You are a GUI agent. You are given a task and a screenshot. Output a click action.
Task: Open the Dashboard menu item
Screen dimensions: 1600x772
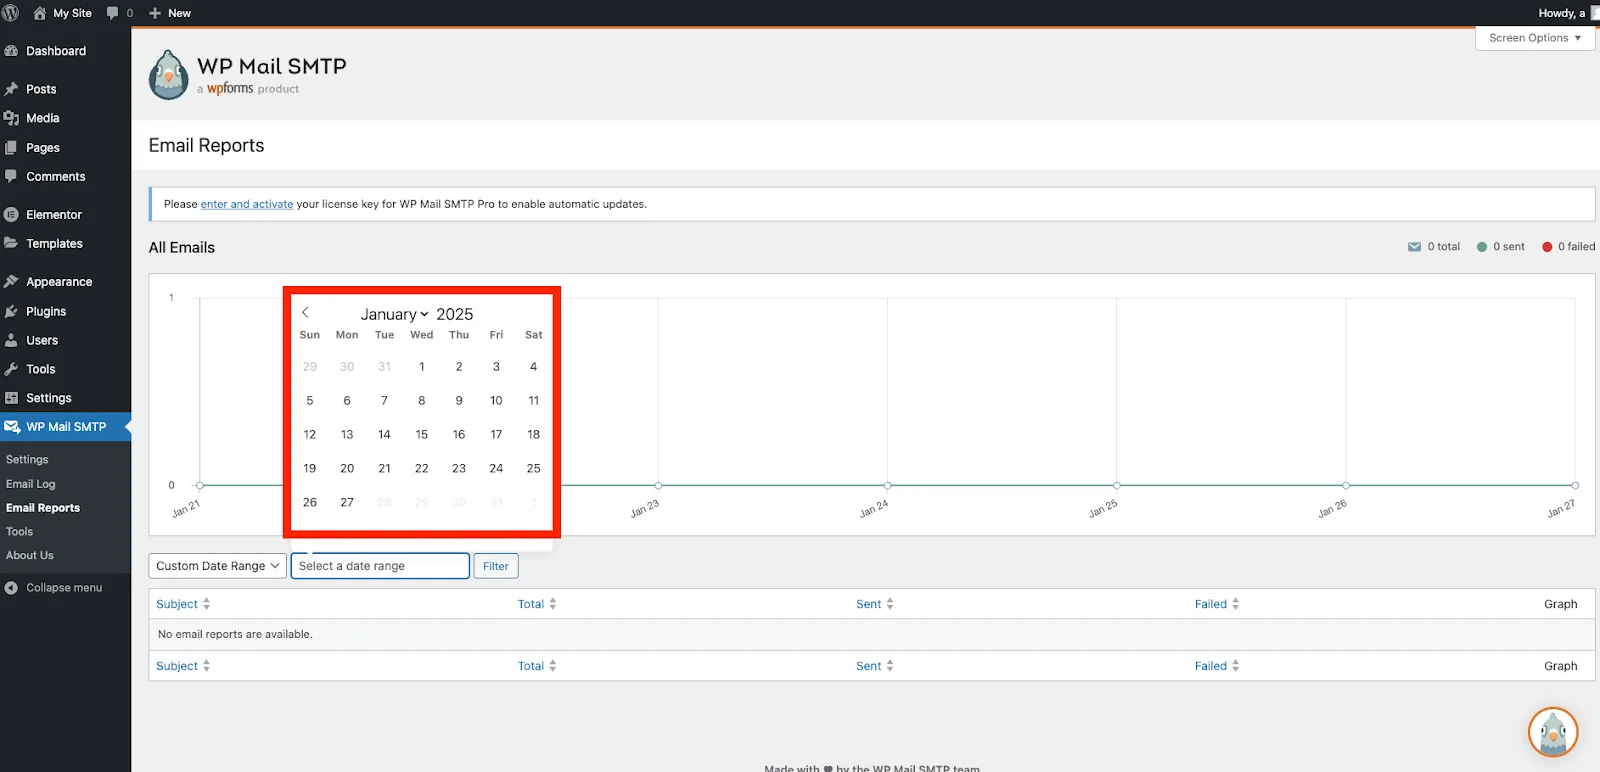(56, 51)
